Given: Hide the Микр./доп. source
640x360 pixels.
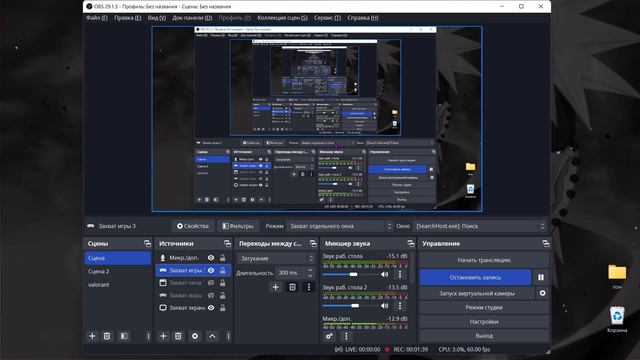Looking at the screenshot, I should 211,258.
